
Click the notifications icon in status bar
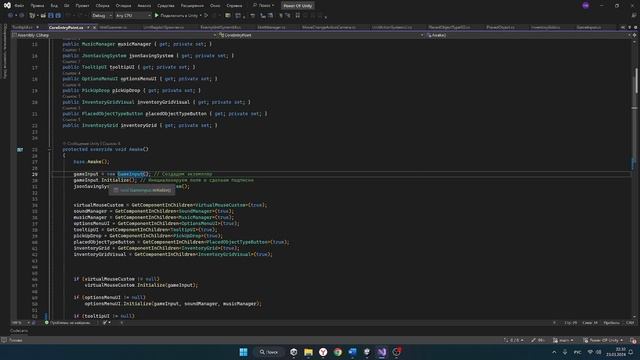coord(633,340)
